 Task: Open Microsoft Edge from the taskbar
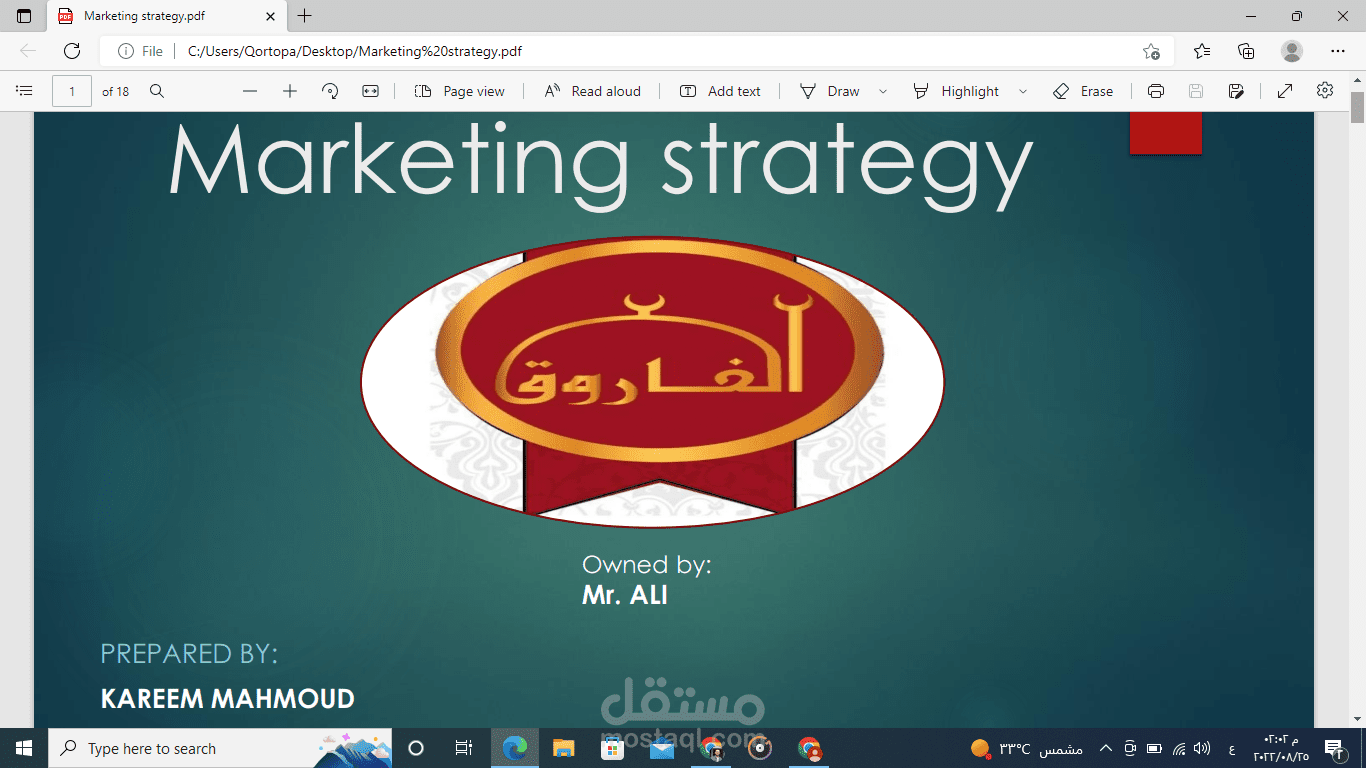515,748
